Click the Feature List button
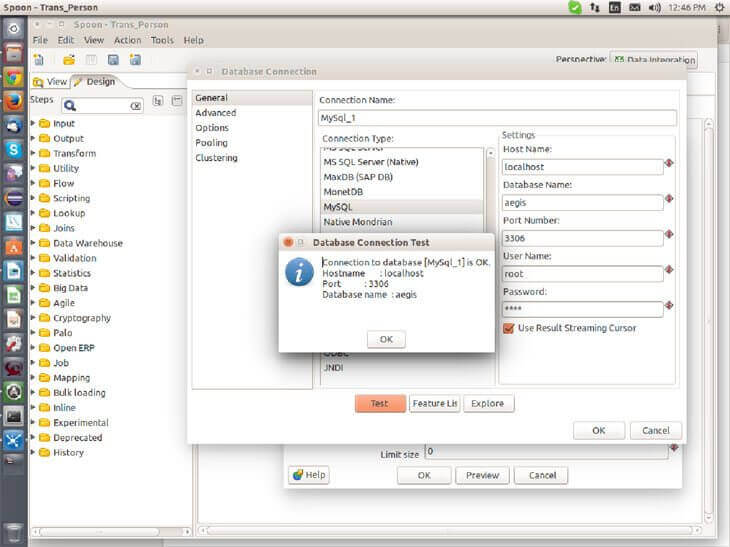The image size is (730, 547). click(x=434, y=403)
